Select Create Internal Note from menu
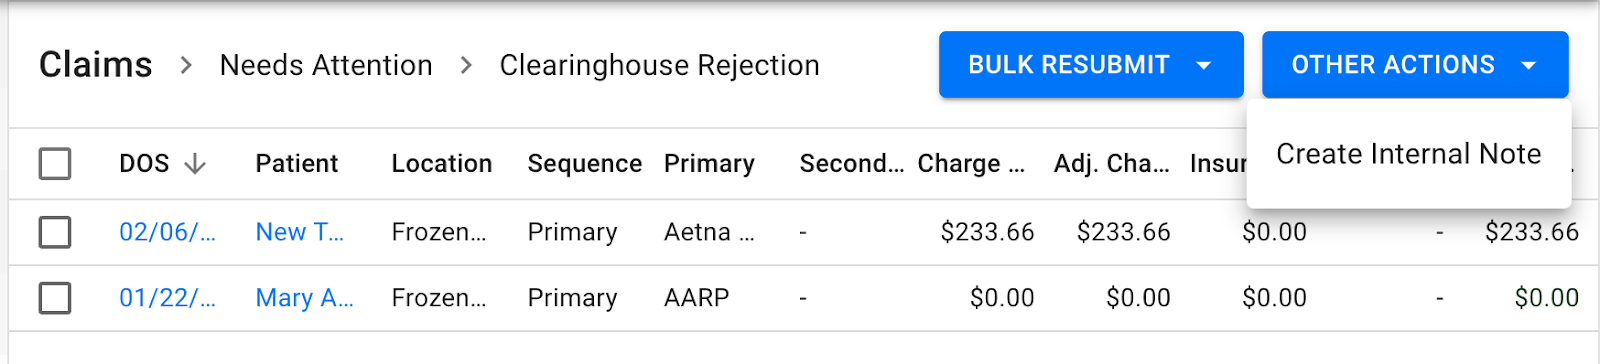Screen dimensions: 1600x364 point(1409,154)
